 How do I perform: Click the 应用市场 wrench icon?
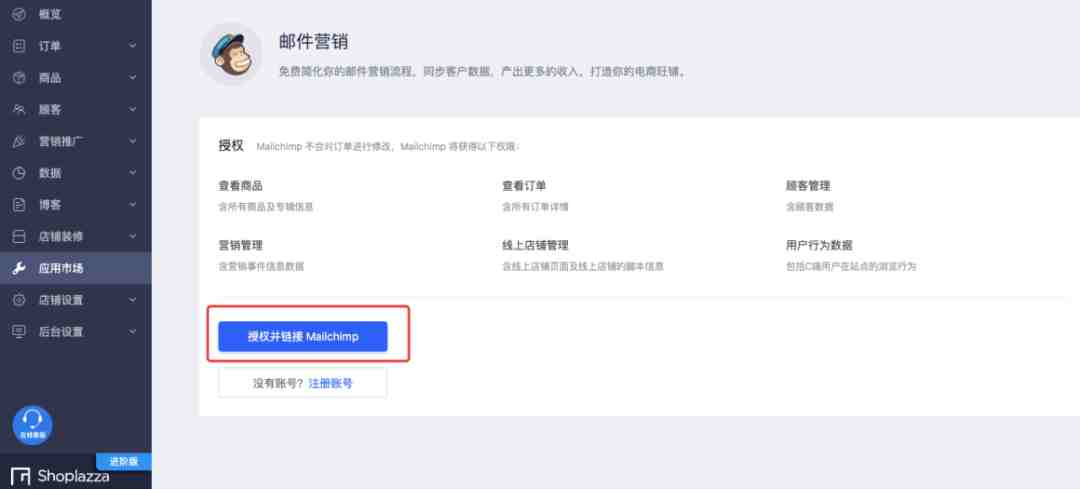tap(19, 268)
